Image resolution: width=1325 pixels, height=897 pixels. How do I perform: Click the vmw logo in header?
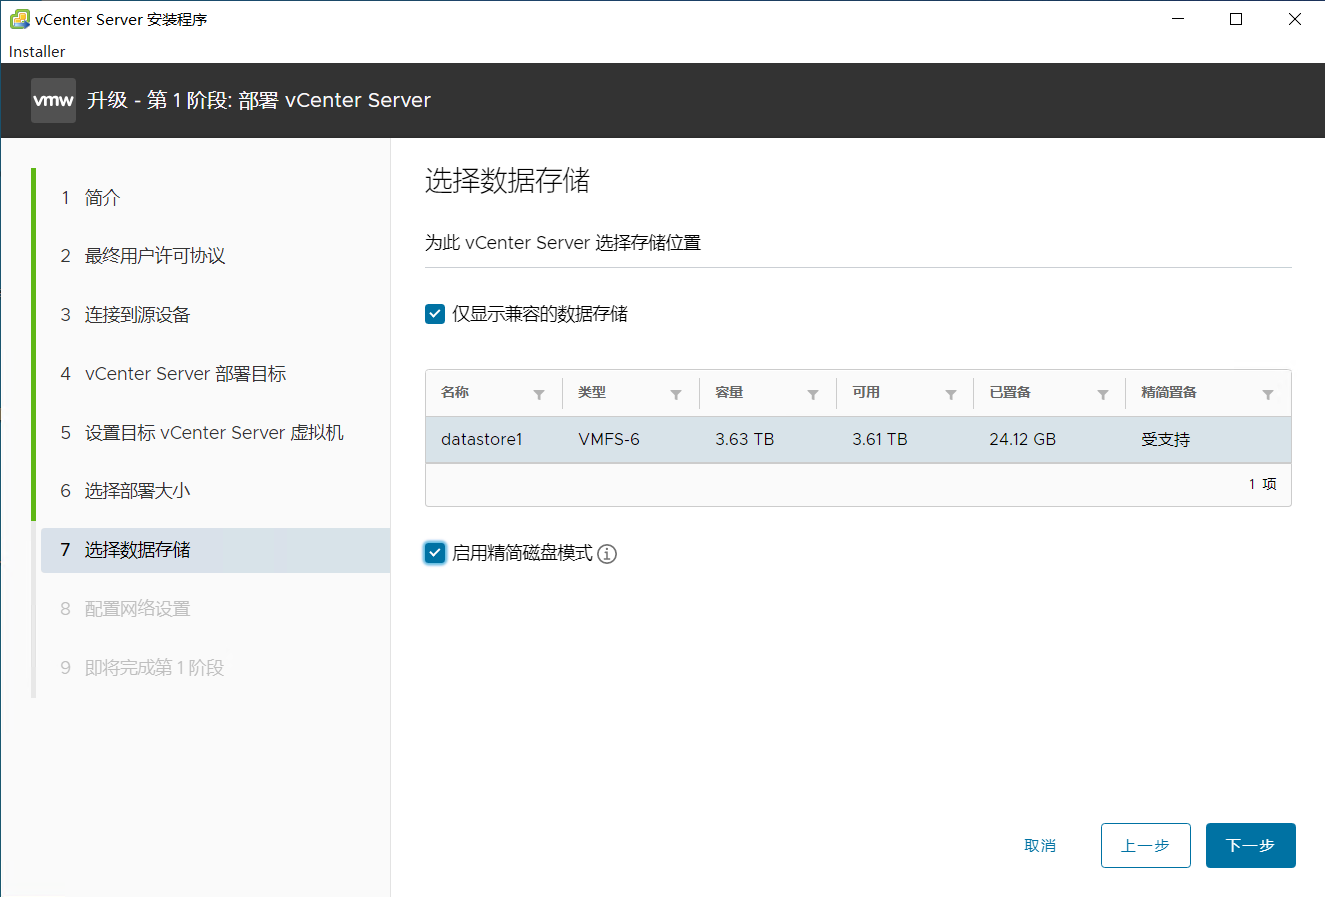[53, 100]
